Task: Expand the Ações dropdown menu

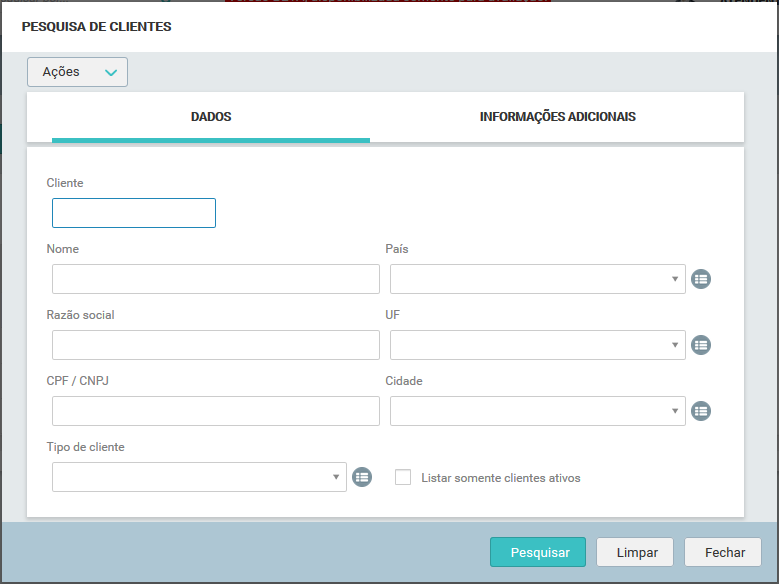Action: click(x=78, y=72)
